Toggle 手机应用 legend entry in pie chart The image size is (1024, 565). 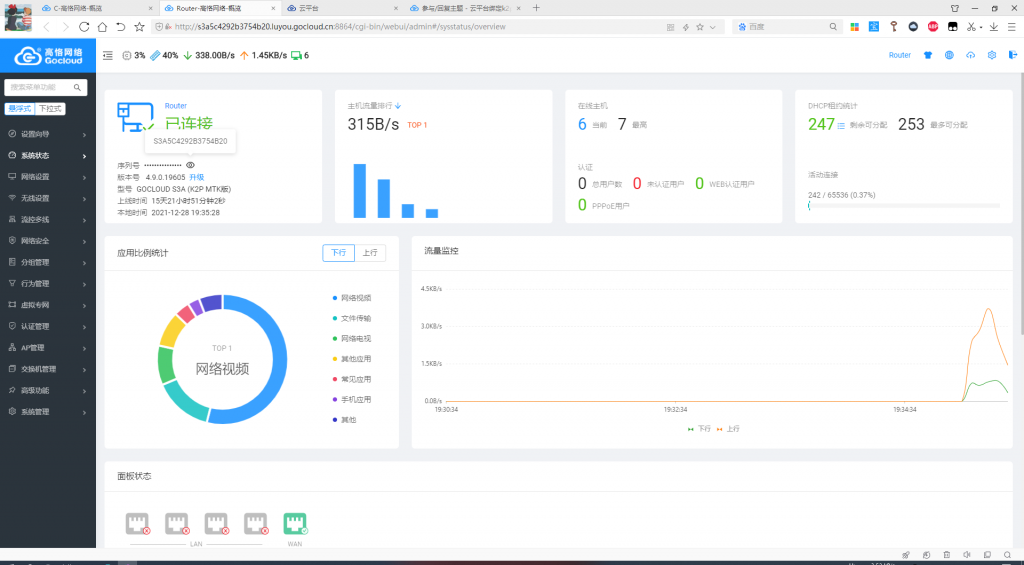pyautogui.click(x=352, y=399)
